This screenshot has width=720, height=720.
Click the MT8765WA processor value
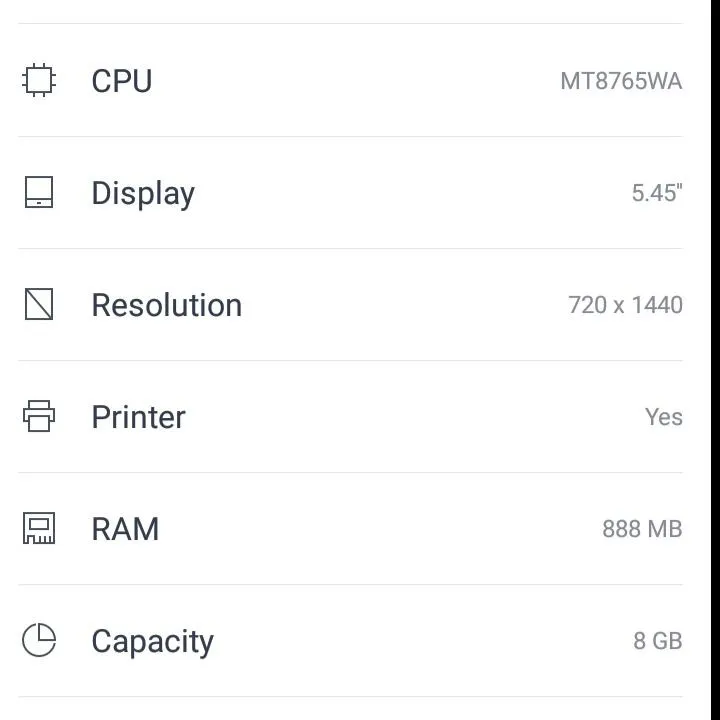[x=621, y=81]
